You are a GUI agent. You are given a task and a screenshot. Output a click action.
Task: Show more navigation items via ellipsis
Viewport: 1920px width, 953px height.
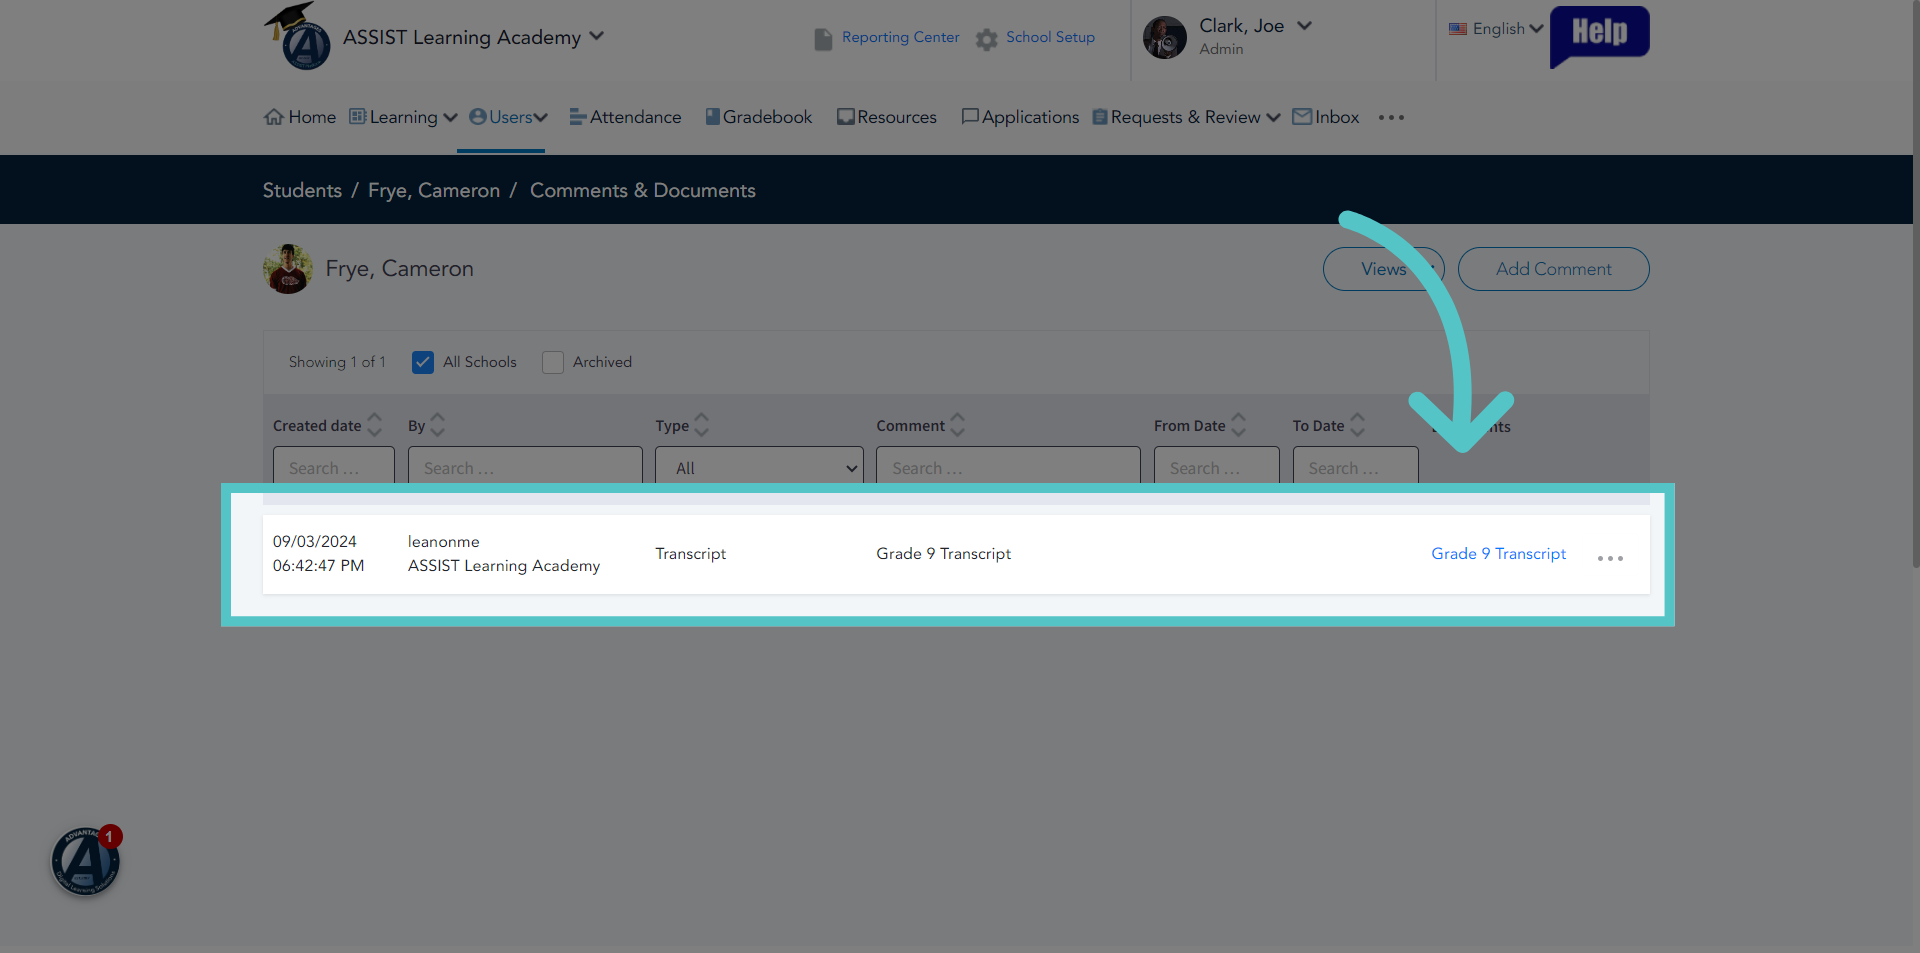(x=1391, y=118)
